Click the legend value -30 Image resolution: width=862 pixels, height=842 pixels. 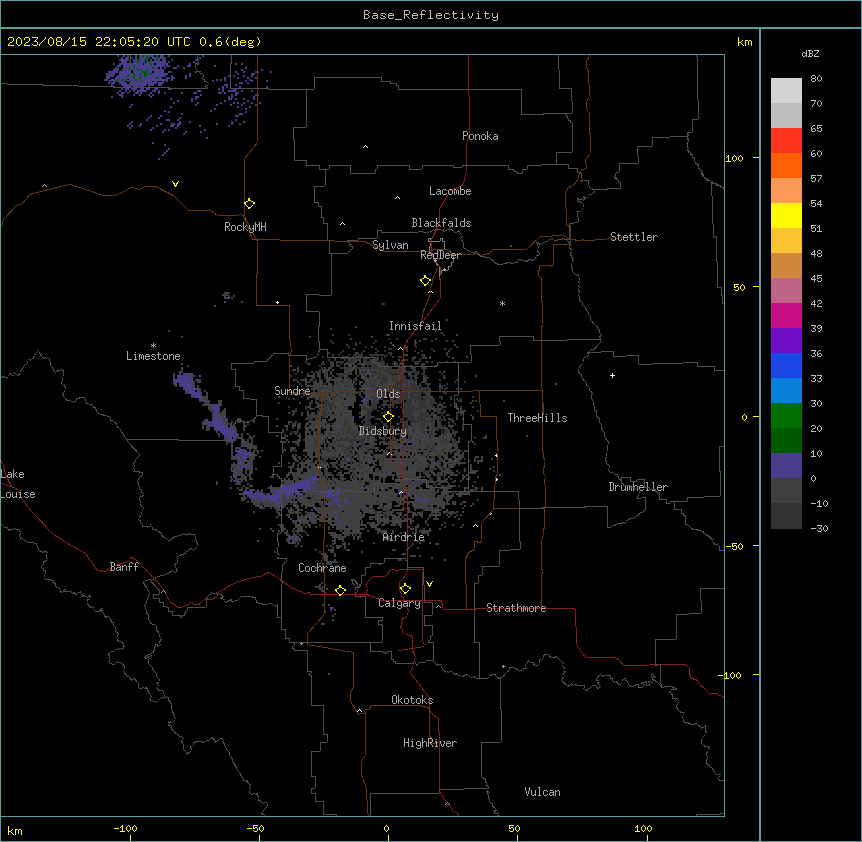[x=819, y=529]
